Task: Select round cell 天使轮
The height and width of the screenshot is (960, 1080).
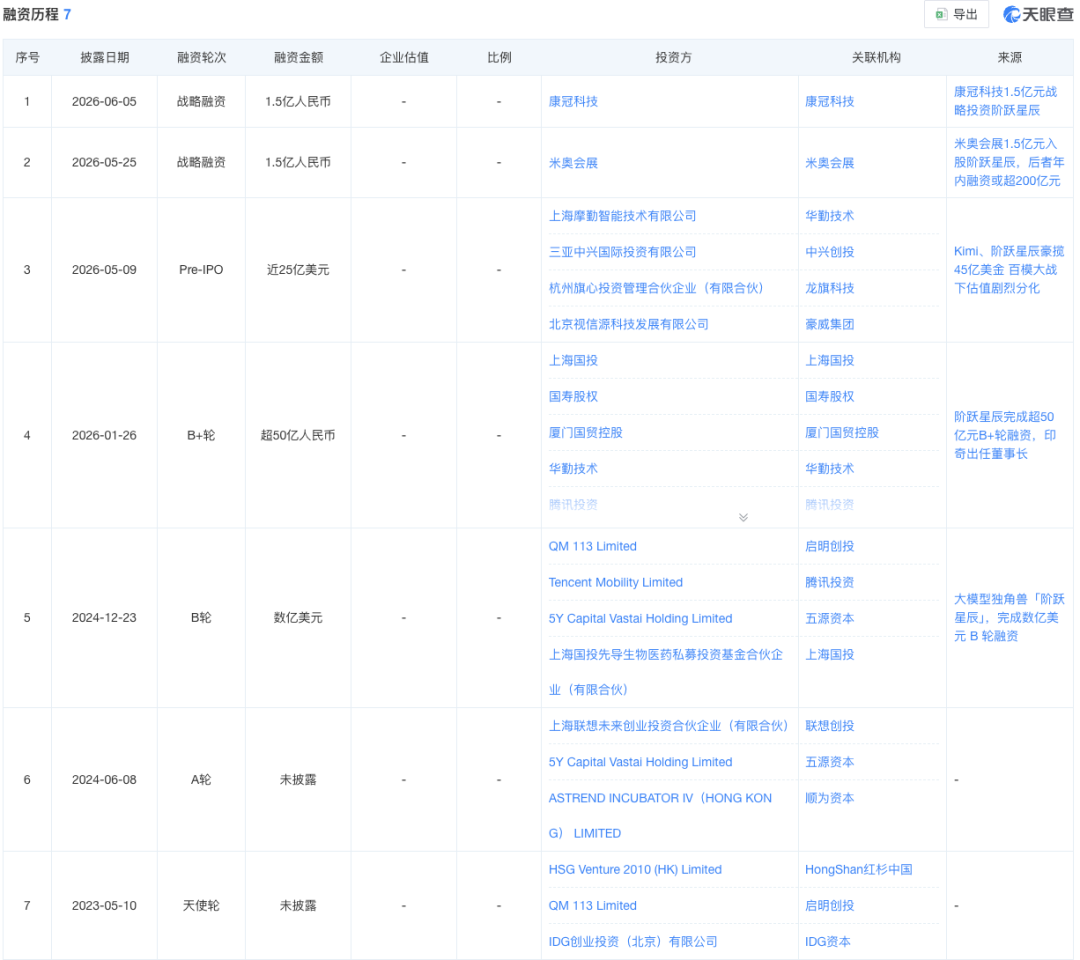Action: pyautogui.click(x=201, y=906)
